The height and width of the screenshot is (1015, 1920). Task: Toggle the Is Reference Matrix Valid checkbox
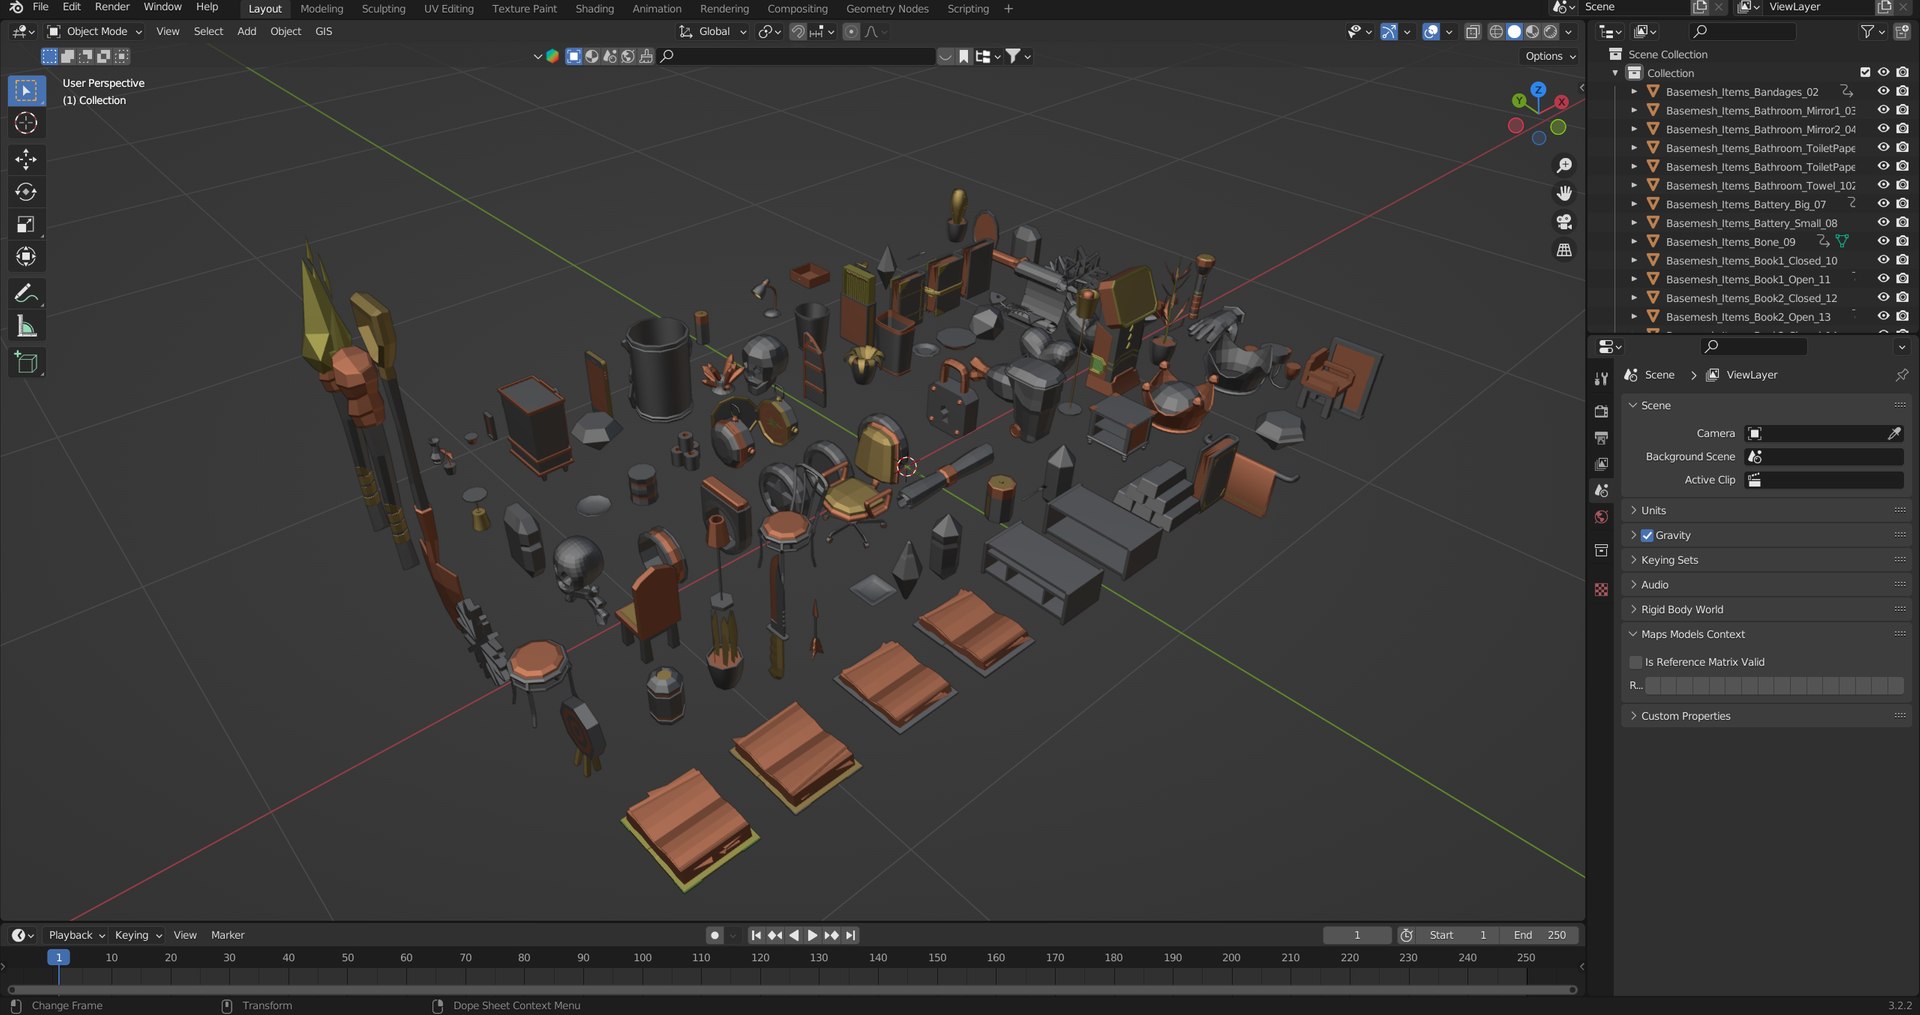click(1636, 662)
